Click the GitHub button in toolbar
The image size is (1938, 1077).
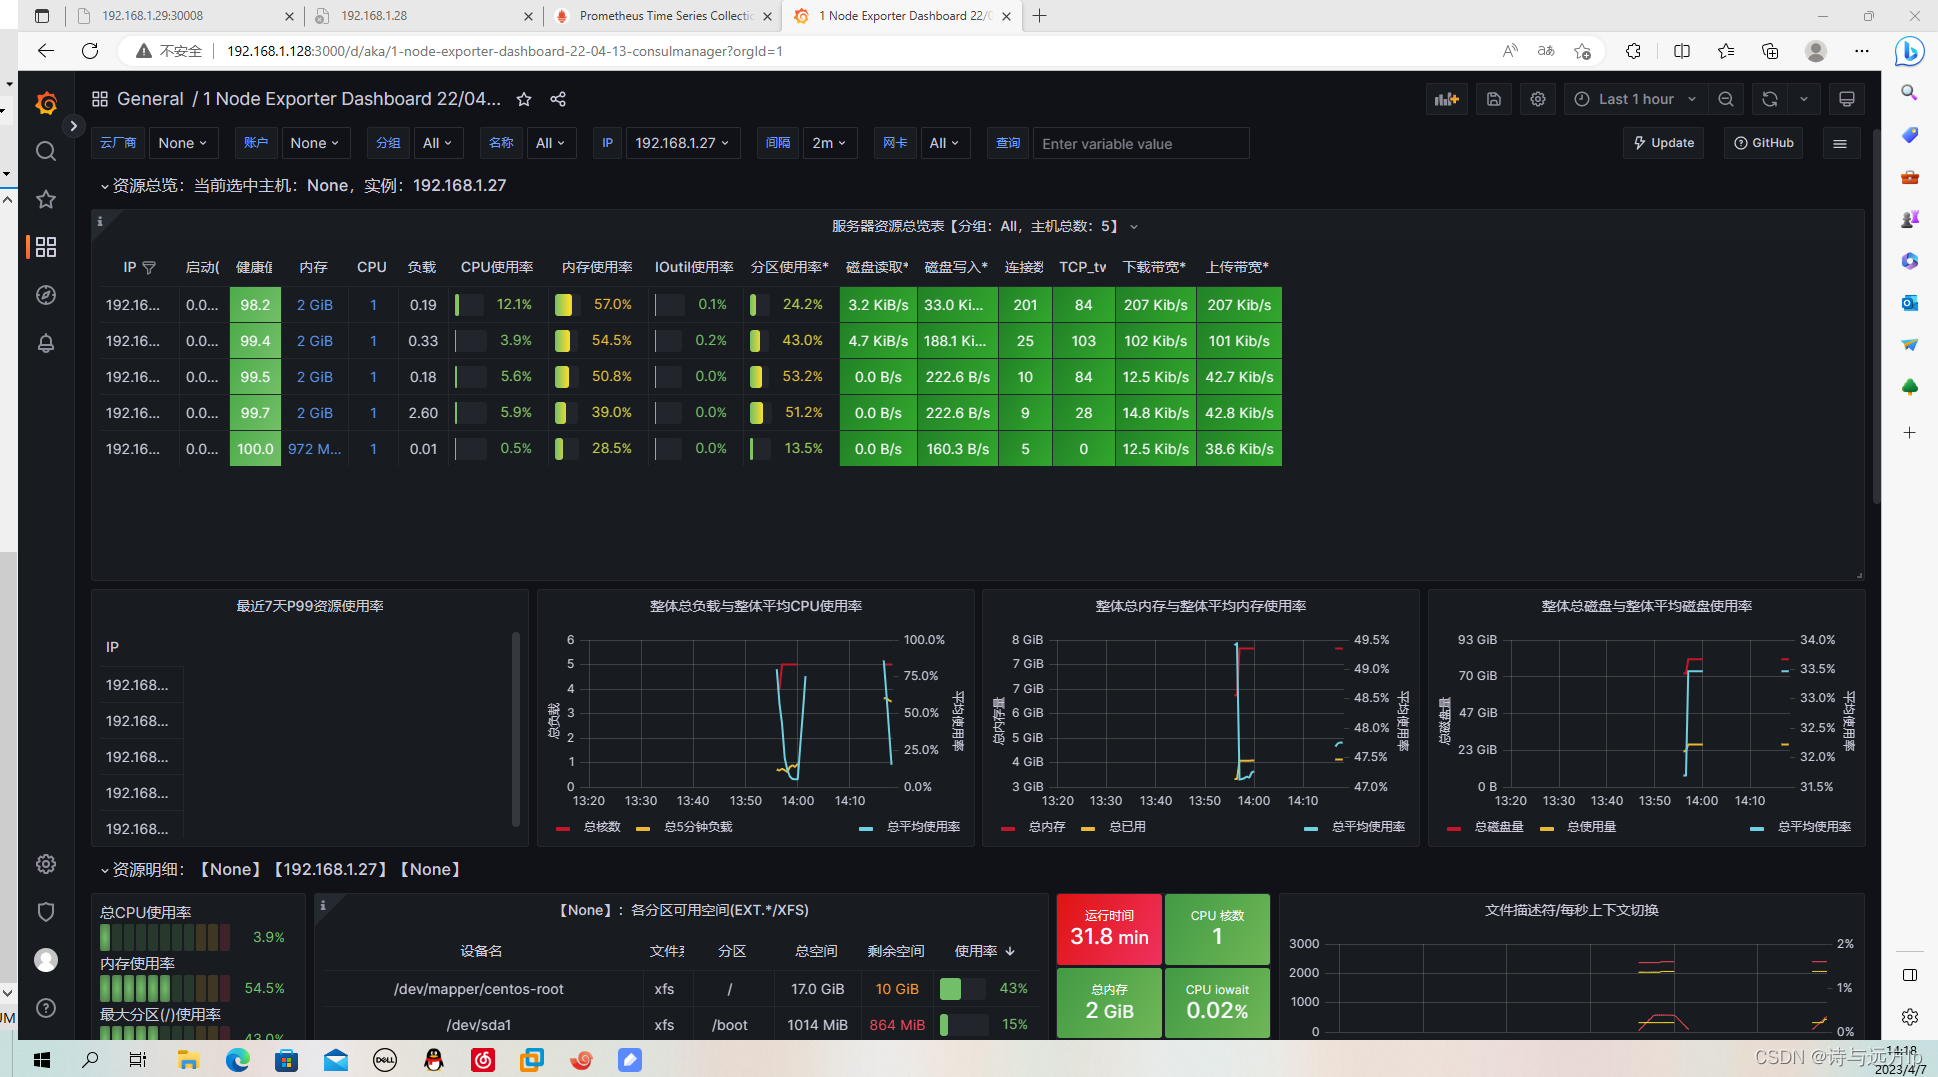pyautogui.click(x=1762, y=142)
